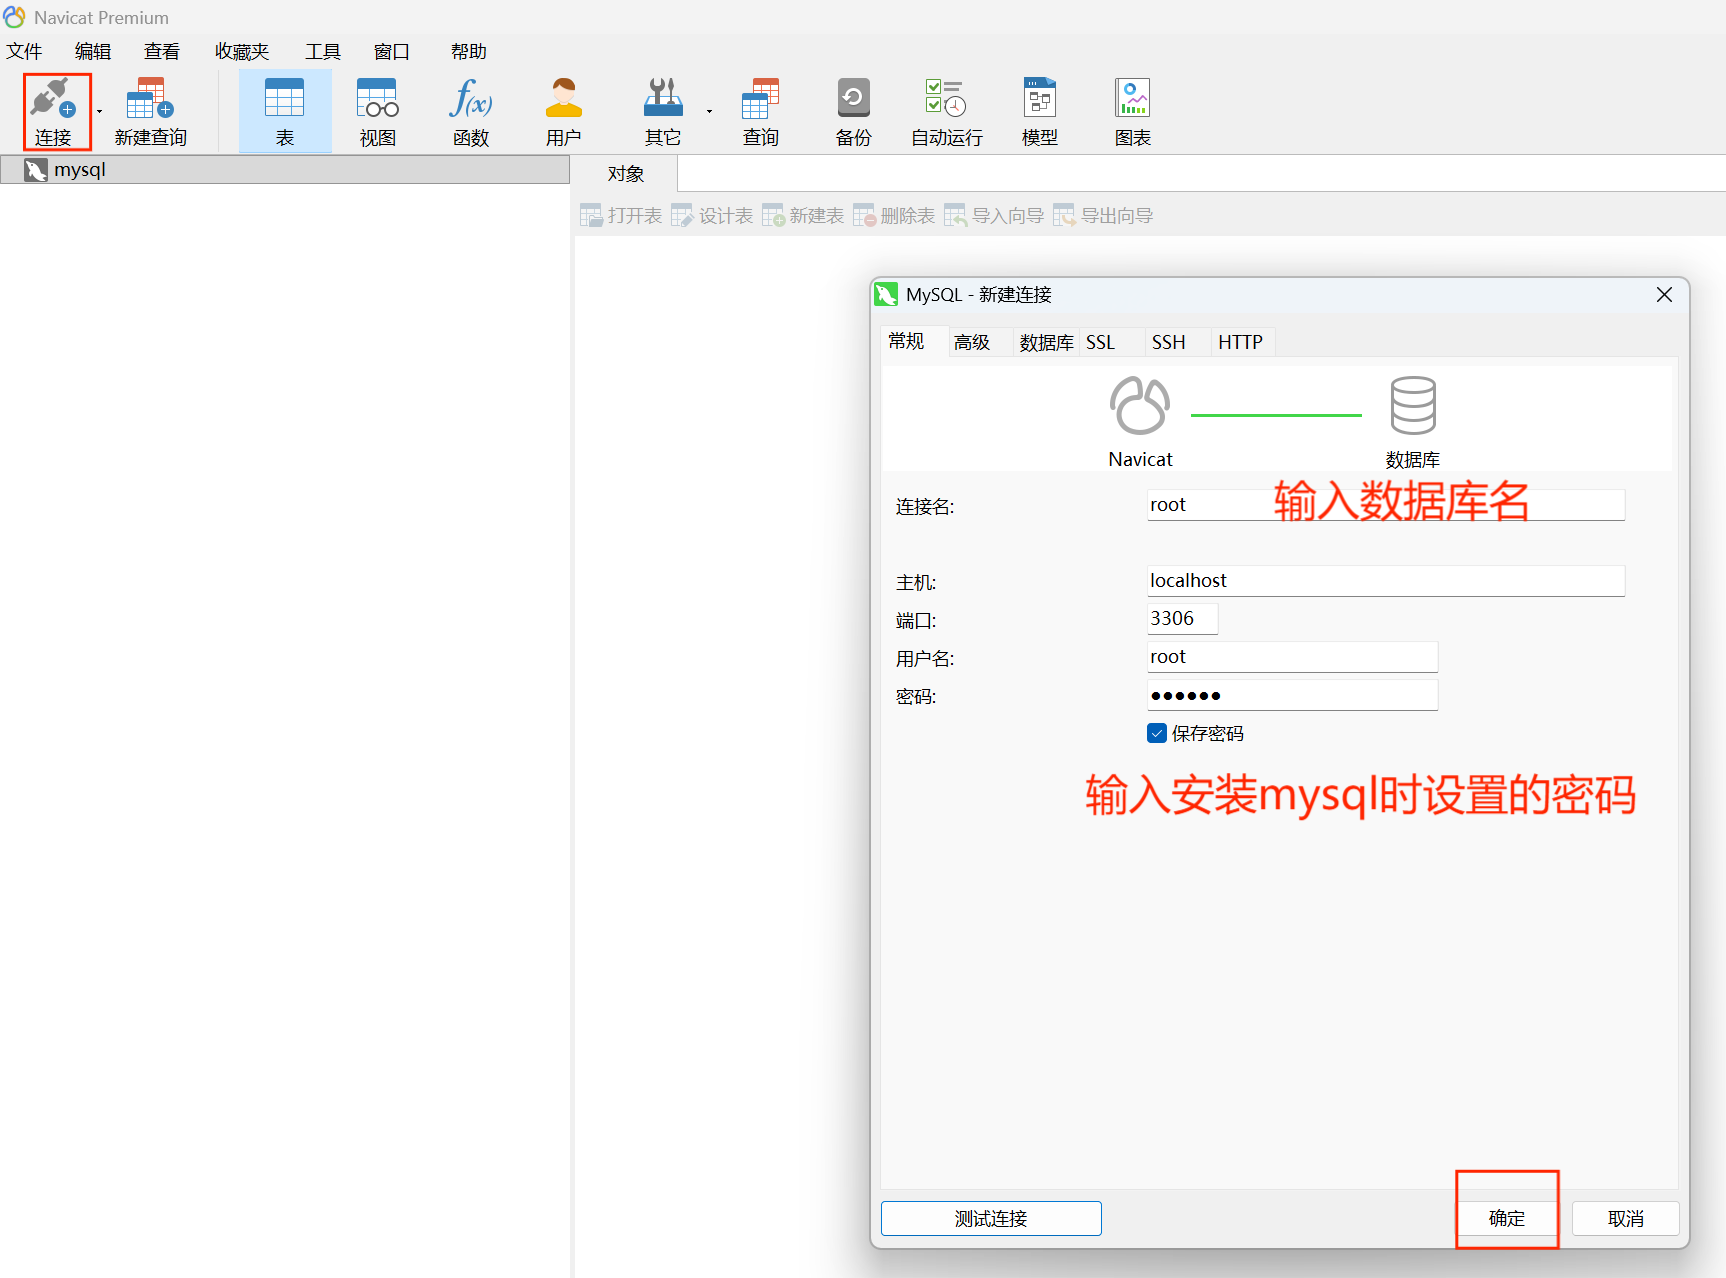Select the mysql connection in sidebar
The width and height of the screenshot is (1726, 1278).
[x=285, y=170]
